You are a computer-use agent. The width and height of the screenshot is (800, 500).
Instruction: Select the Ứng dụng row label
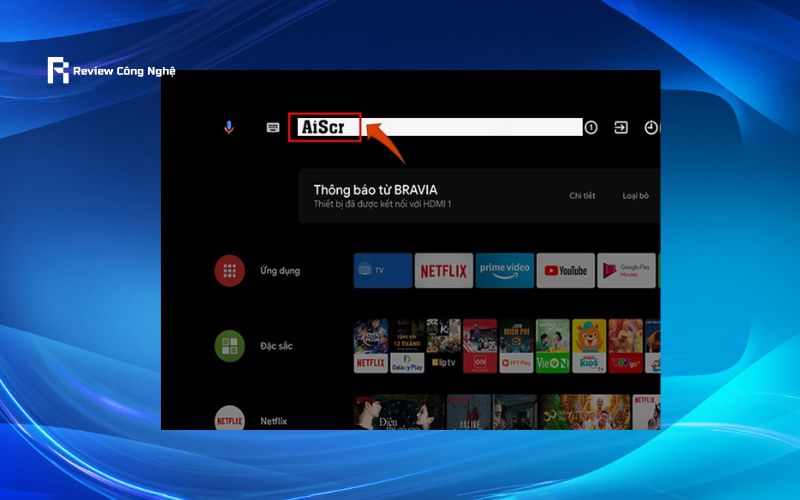(x=280, y=270)
